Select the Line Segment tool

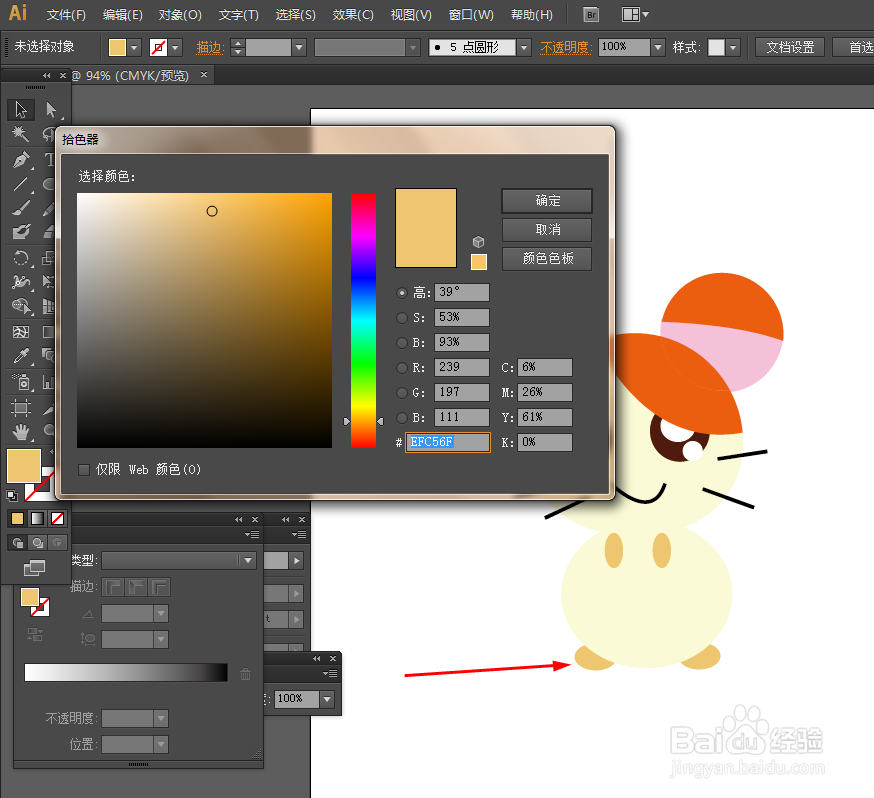coord(21,184)
